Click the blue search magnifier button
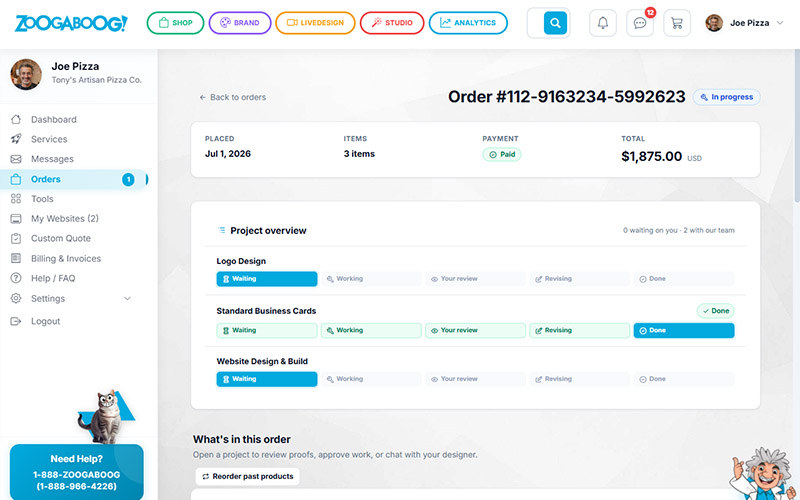Image resolution: width=800 pixels, height=500 pixels. 555,23
